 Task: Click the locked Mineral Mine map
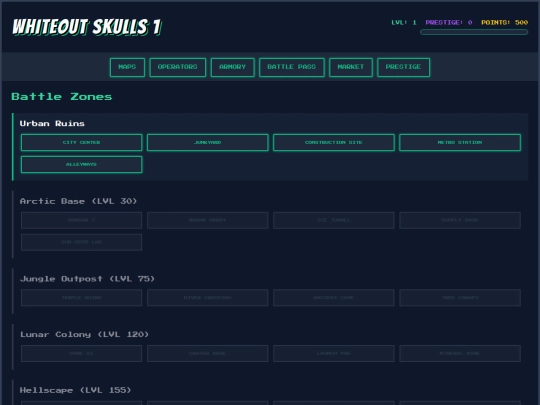tap(460, 354)
